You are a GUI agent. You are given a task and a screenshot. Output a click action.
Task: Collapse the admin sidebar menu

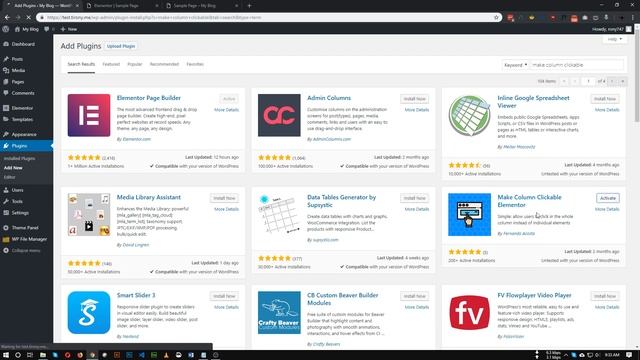(x=25, y=251)
